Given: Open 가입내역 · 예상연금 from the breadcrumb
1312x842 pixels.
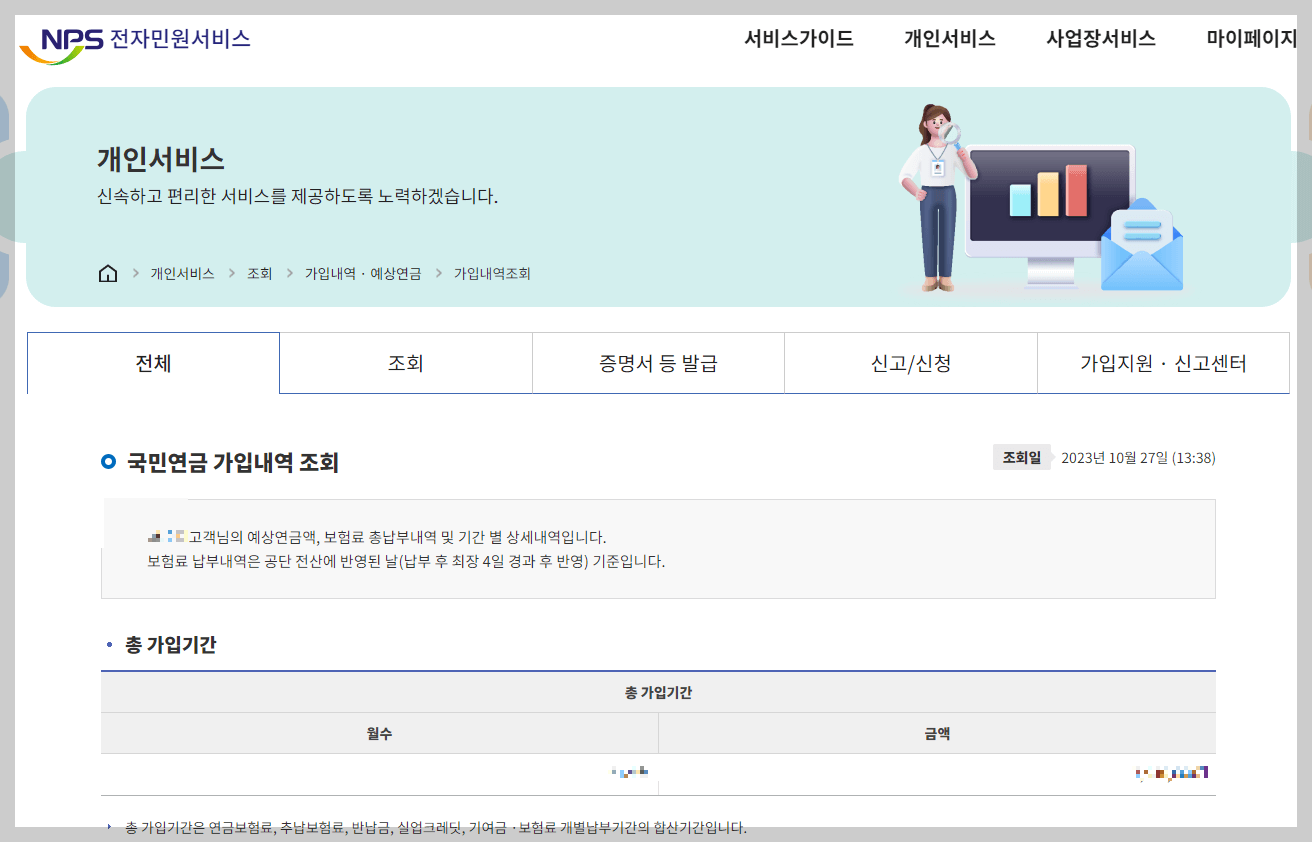Looking at the screenshot, I should [x=363, y=272].
